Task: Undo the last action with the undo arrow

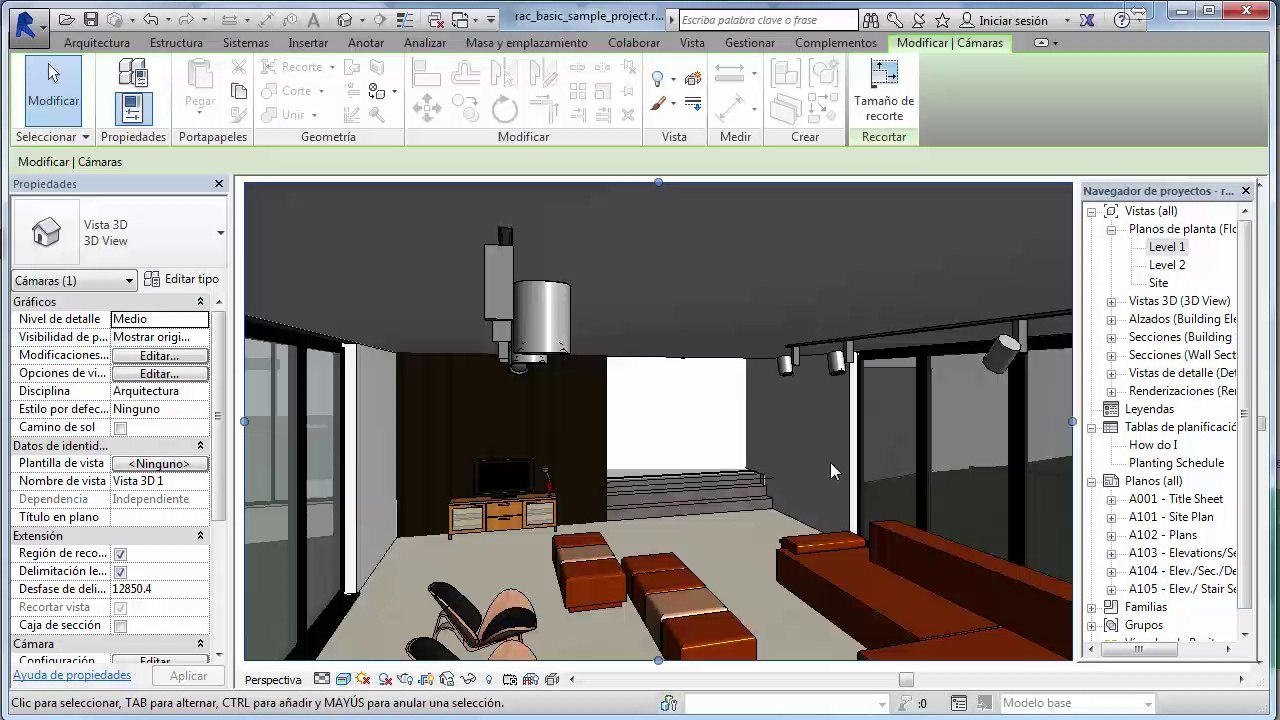Action: 150,20
